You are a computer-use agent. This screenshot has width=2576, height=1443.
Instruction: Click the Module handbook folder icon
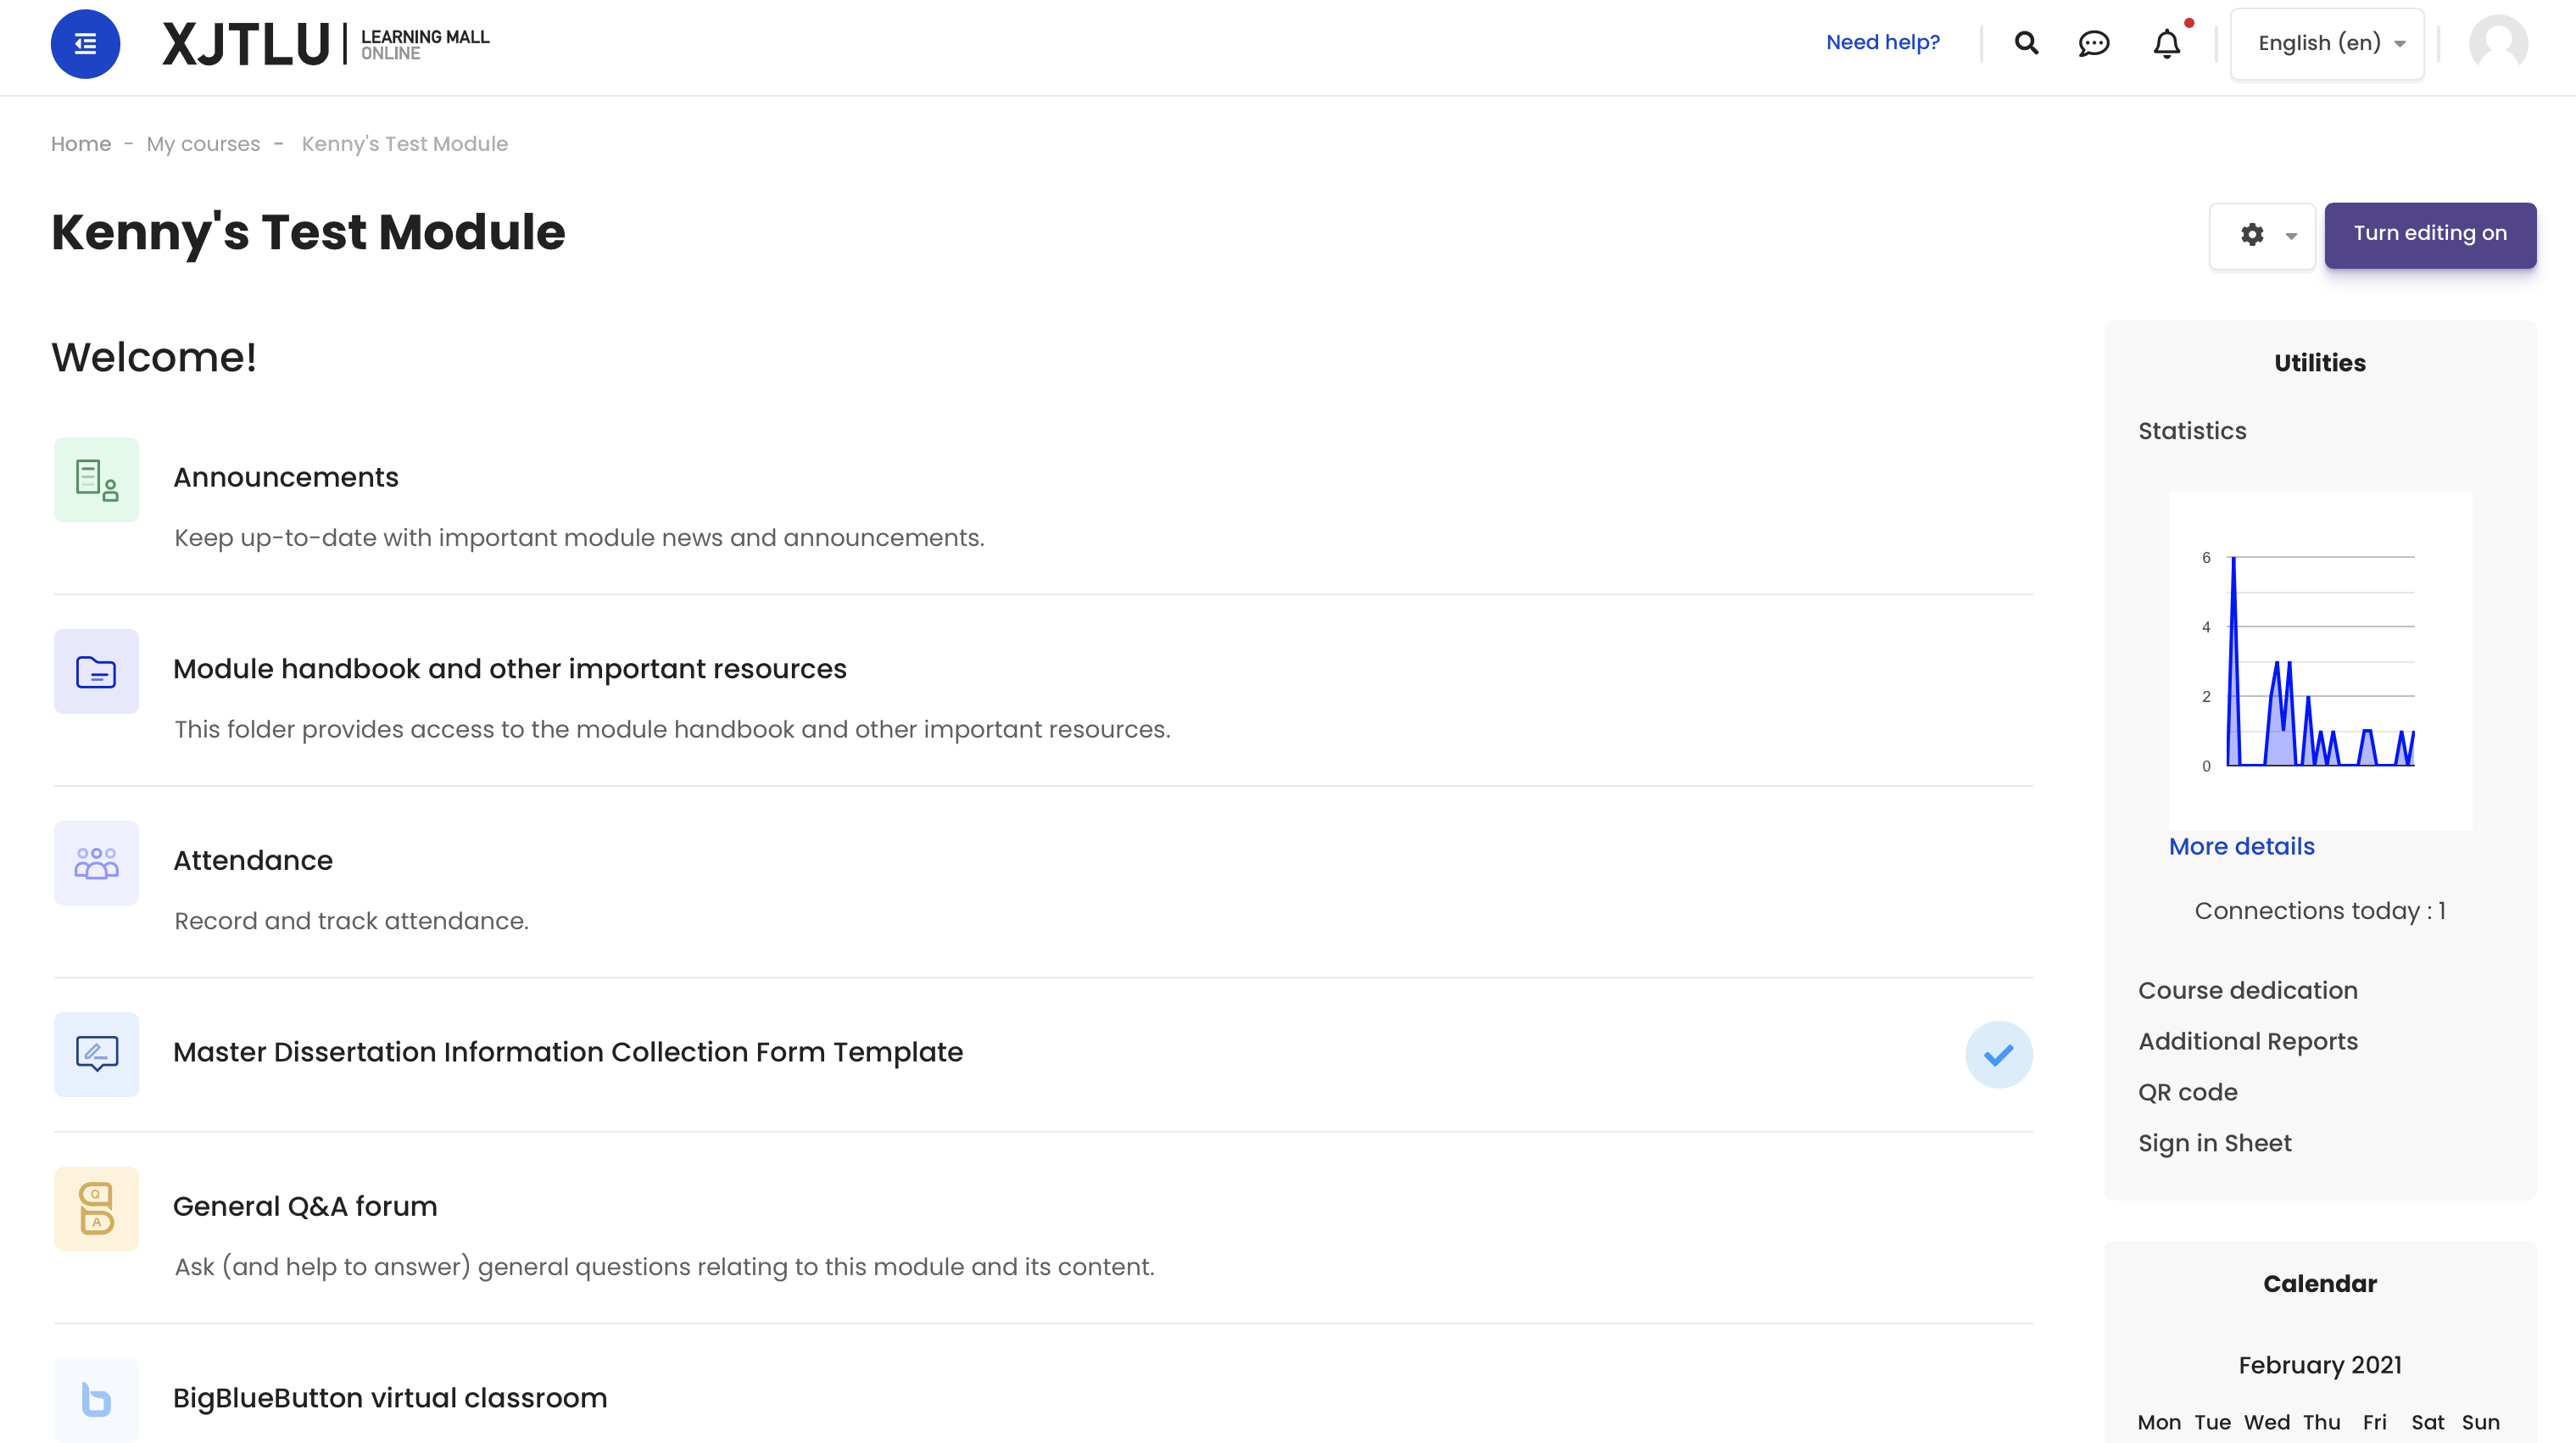[96, 671]
